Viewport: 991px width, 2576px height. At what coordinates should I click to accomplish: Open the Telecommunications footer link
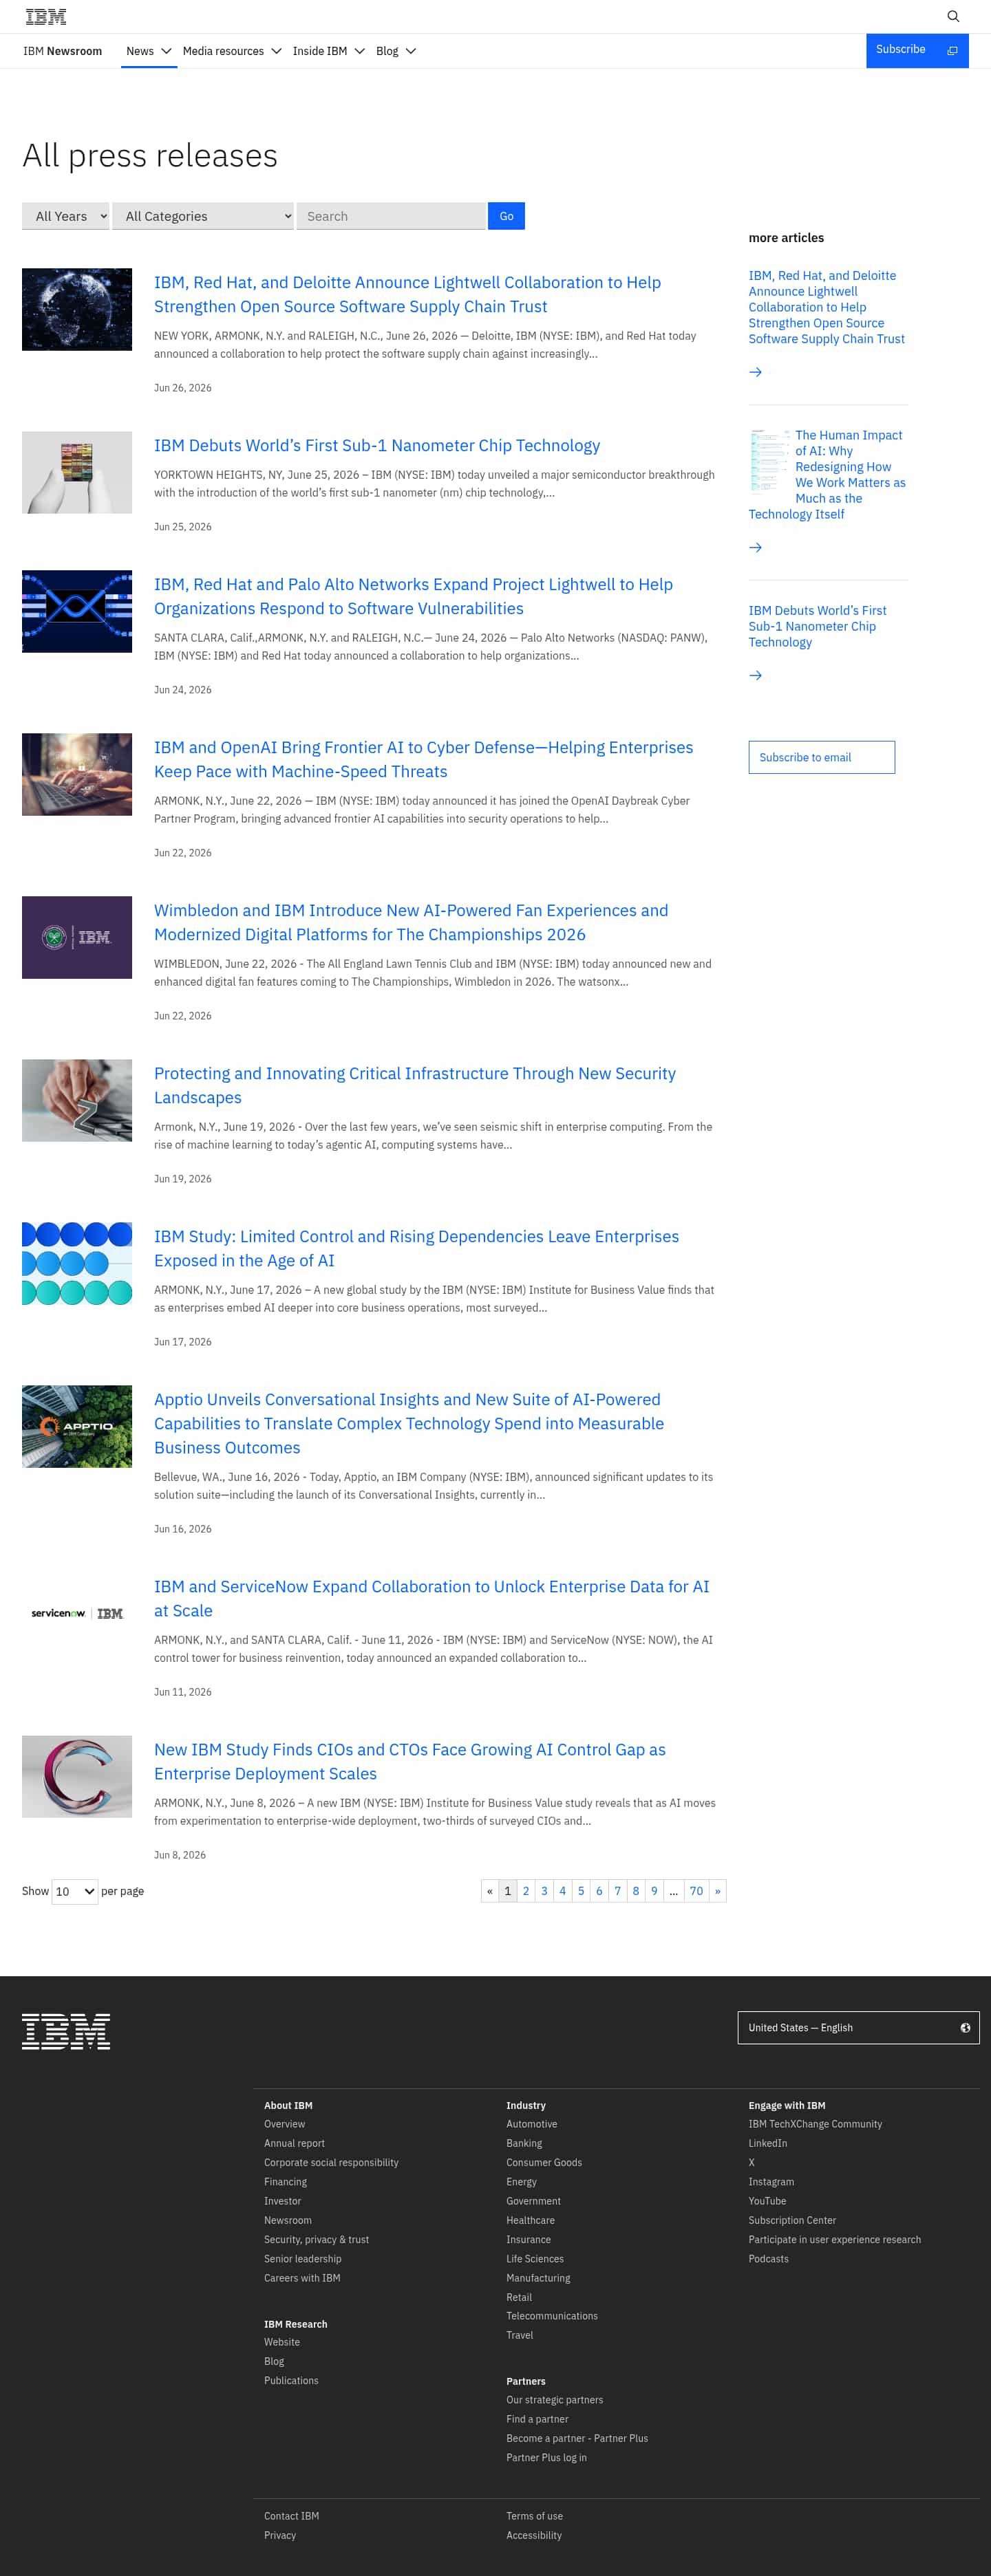point(552,2315)
